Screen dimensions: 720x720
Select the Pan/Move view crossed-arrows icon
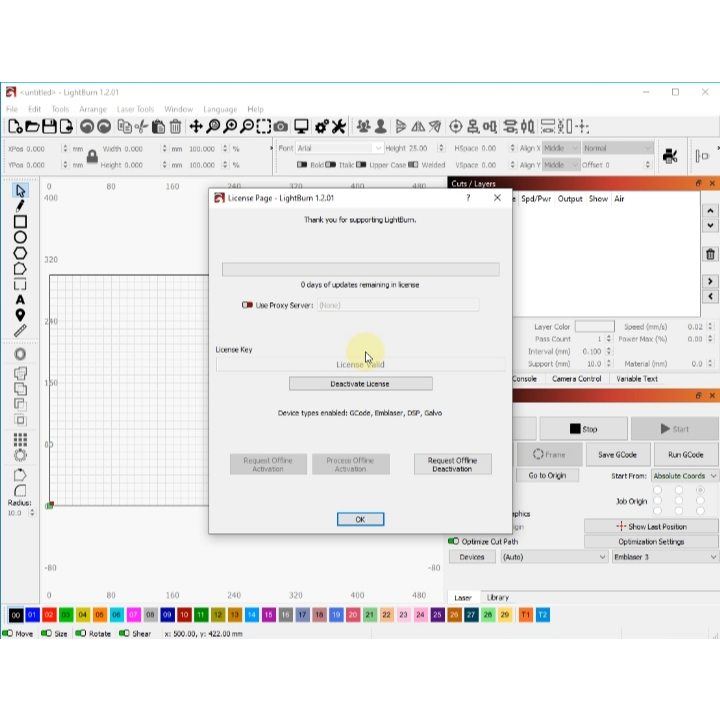(x=196, y=126)
